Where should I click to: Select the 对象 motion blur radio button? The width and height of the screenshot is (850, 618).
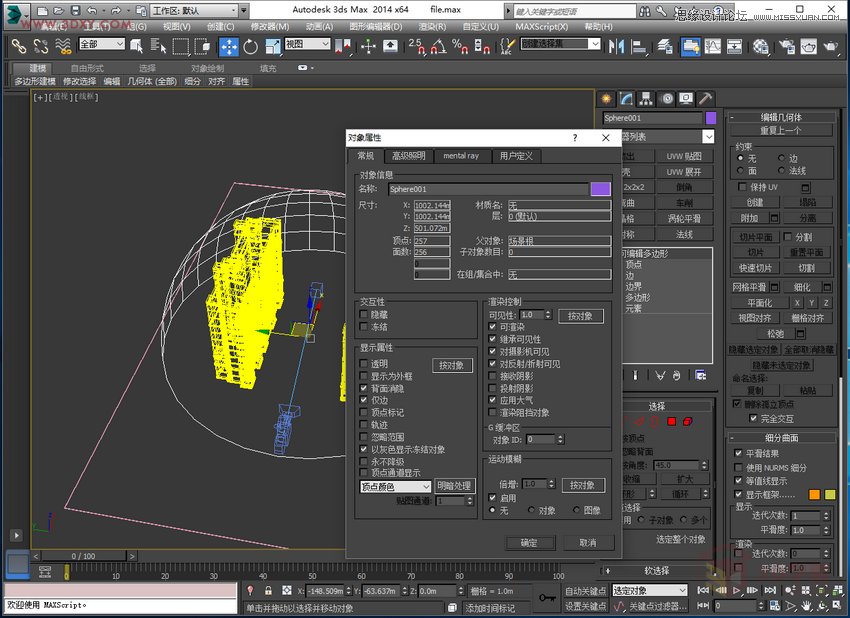point(531,509)
